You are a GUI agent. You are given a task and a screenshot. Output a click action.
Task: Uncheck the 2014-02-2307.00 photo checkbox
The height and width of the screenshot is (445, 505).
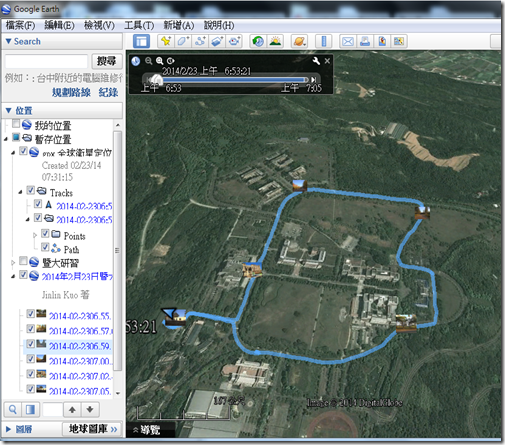(31, 359)
